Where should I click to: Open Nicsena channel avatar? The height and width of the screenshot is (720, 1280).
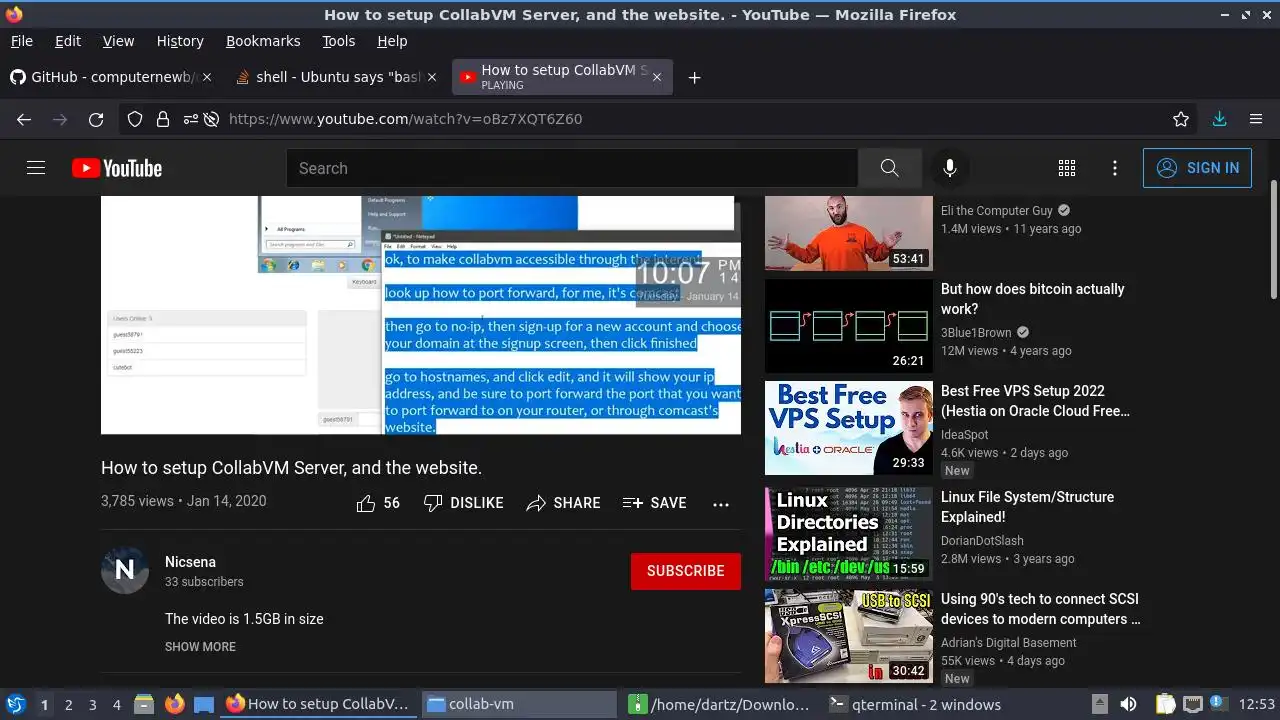click(125, 570)
